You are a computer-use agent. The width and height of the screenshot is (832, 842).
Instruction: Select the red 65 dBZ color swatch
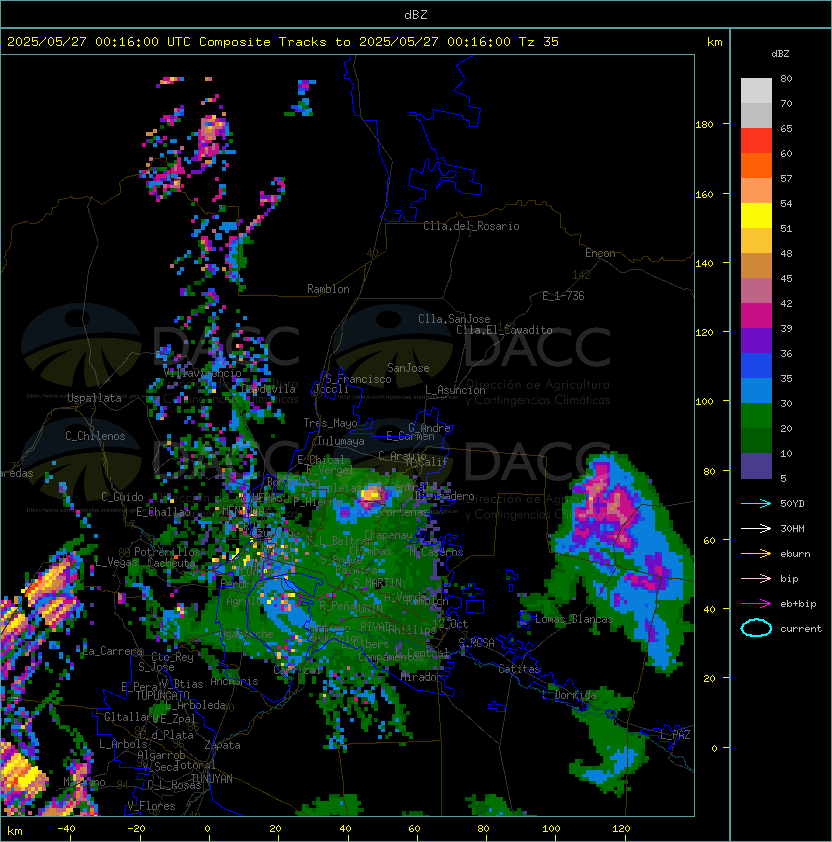tap(756, 141)
